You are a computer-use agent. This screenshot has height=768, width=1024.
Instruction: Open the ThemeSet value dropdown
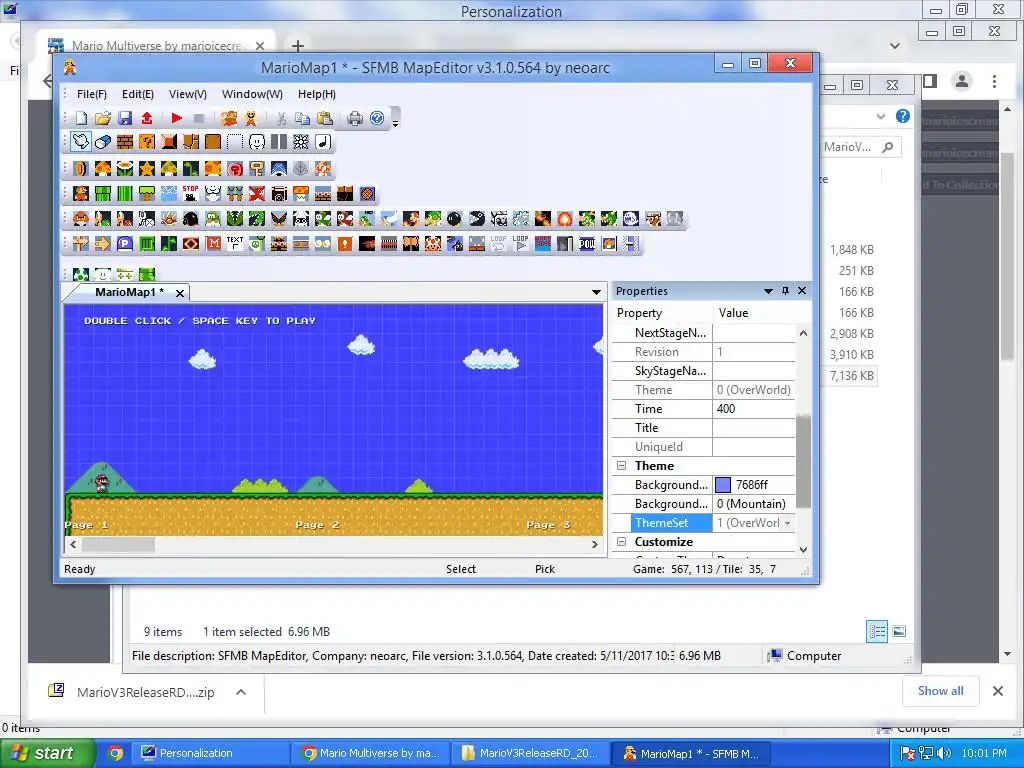click(x=788, y=523)
